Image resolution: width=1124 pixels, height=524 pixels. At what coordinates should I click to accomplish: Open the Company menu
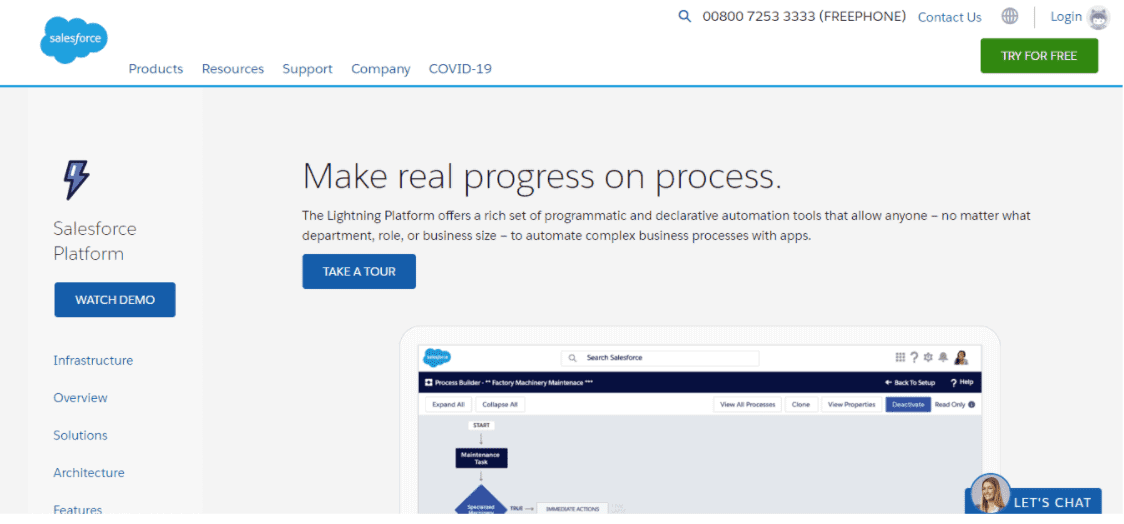point(381,69)
